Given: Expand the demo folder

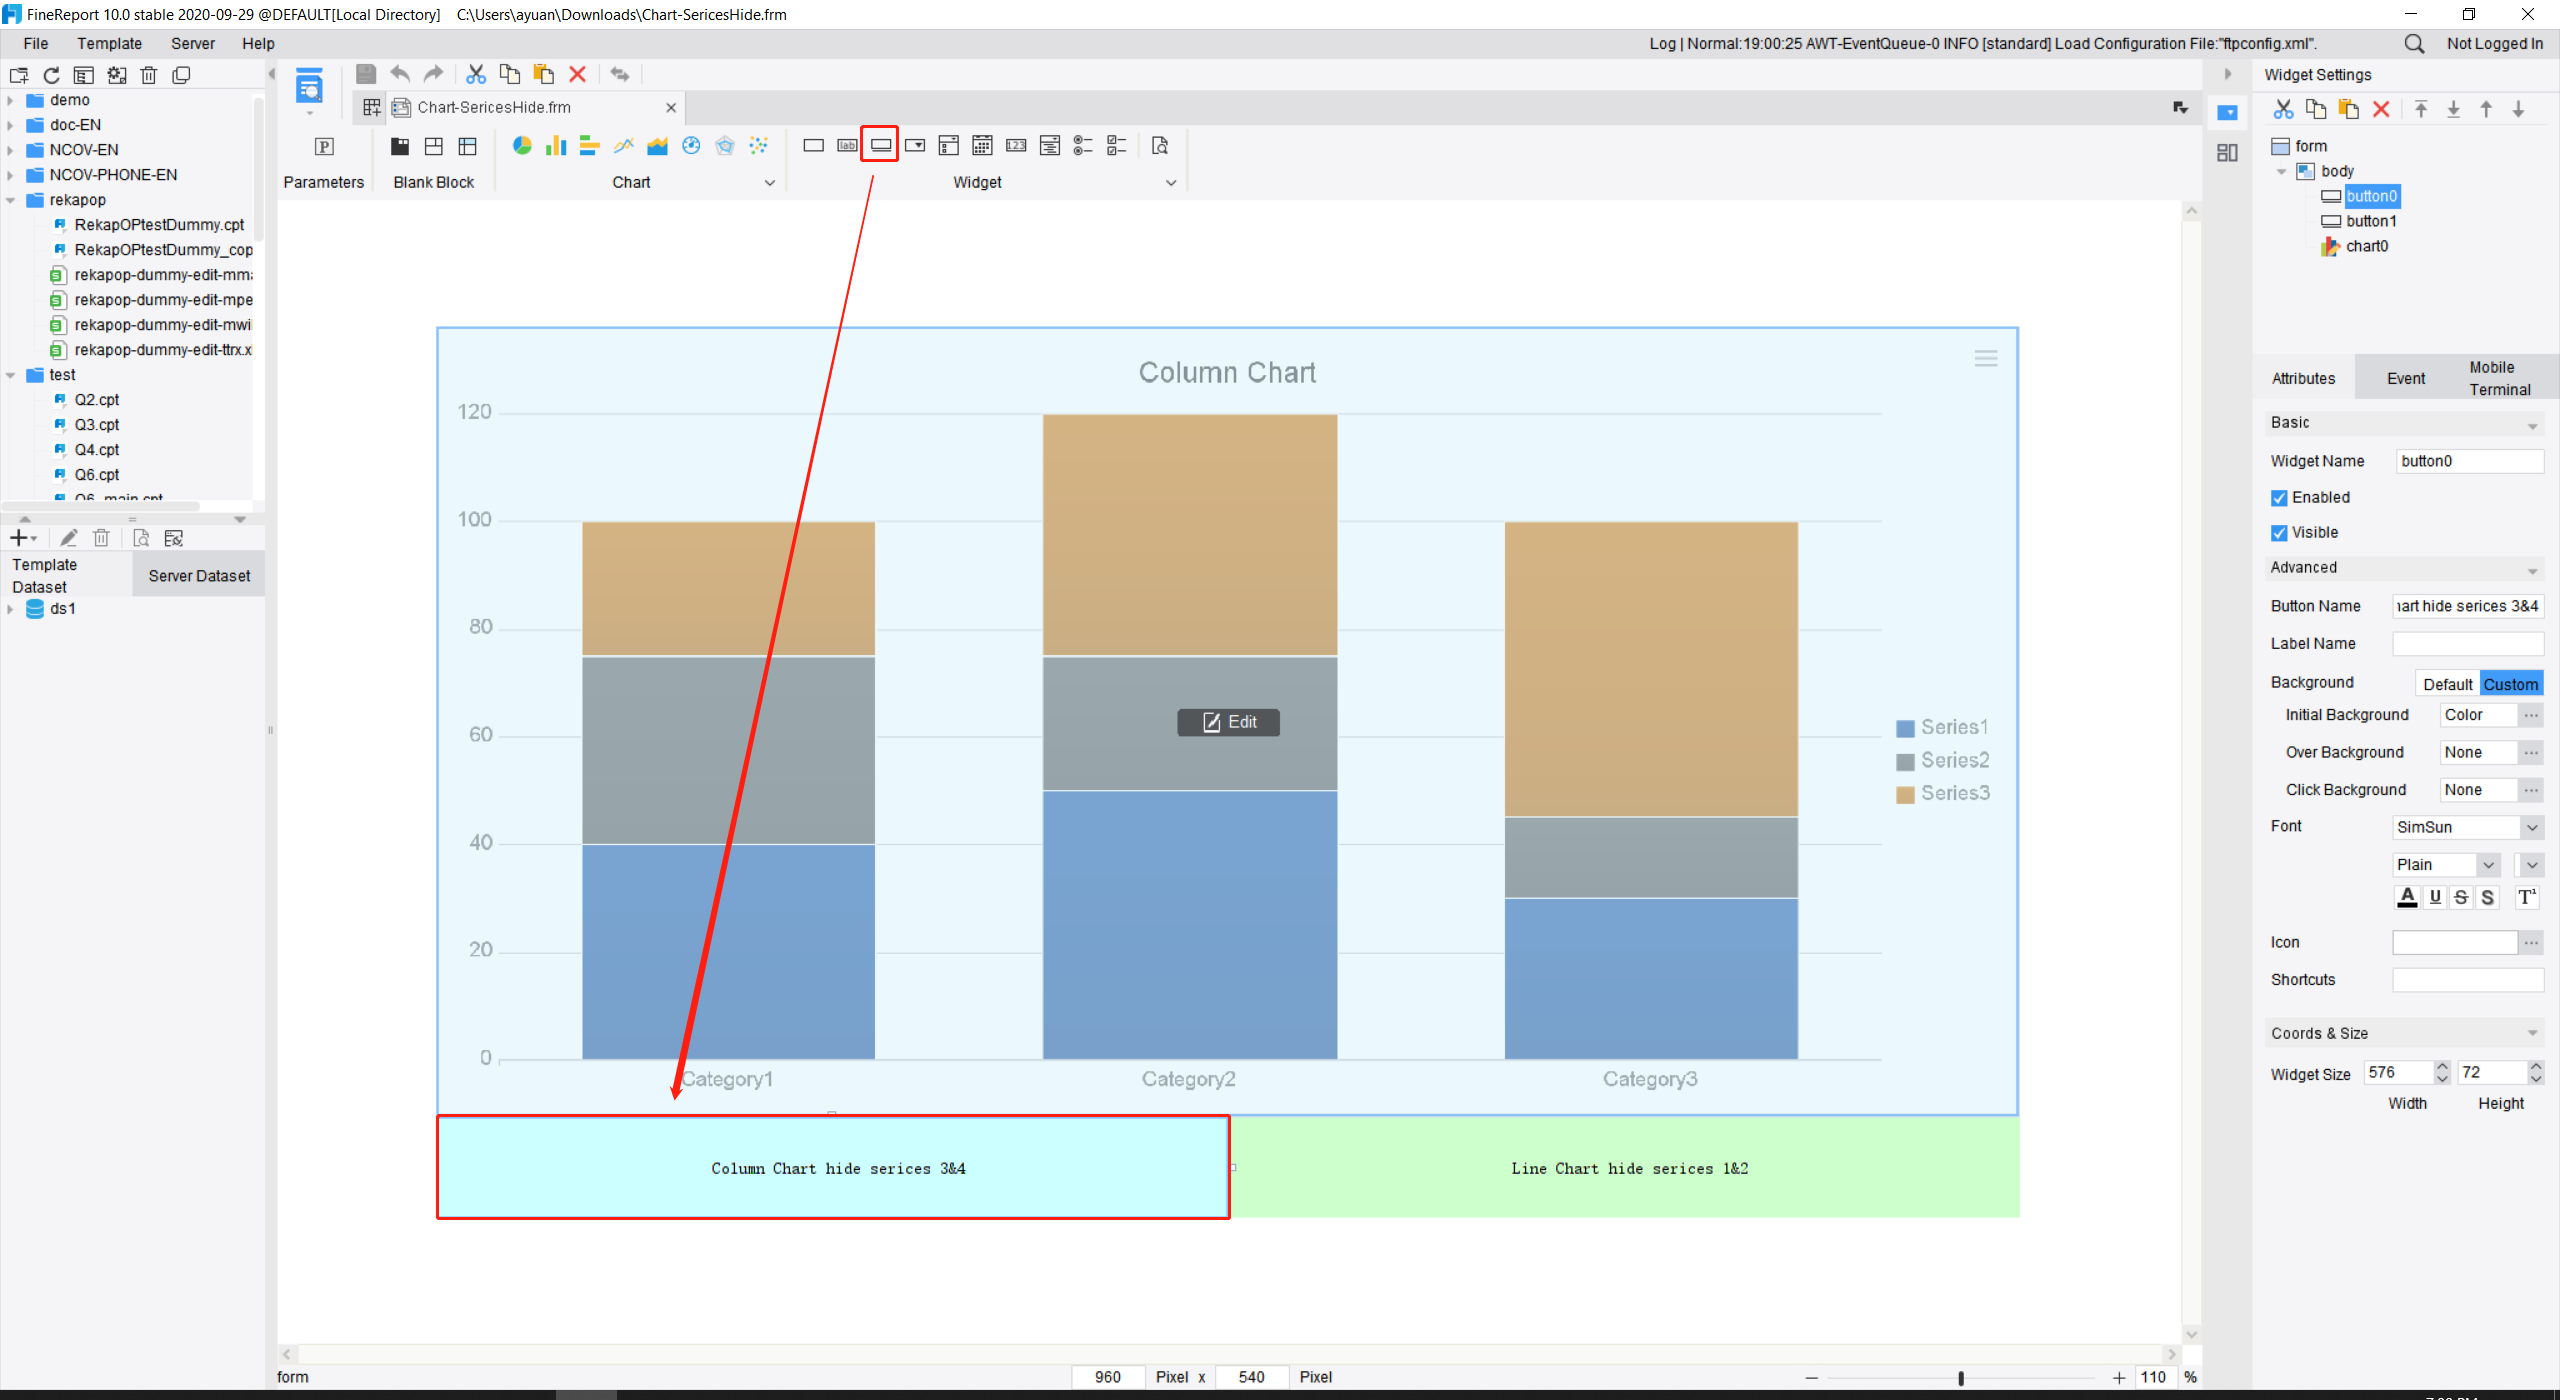Looking at the screenshot, I should click(x=10, y=100).
